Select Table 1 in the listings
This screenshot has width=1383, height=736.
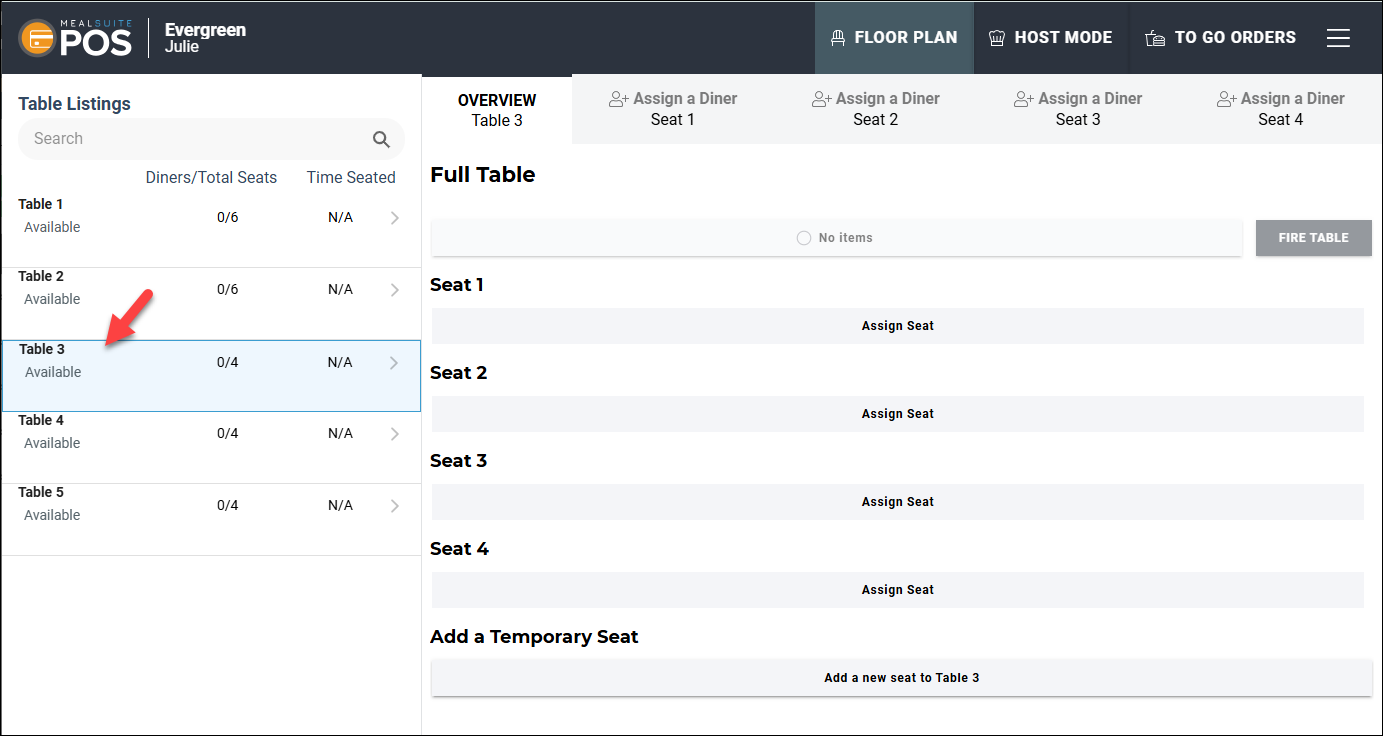point(211,231)
